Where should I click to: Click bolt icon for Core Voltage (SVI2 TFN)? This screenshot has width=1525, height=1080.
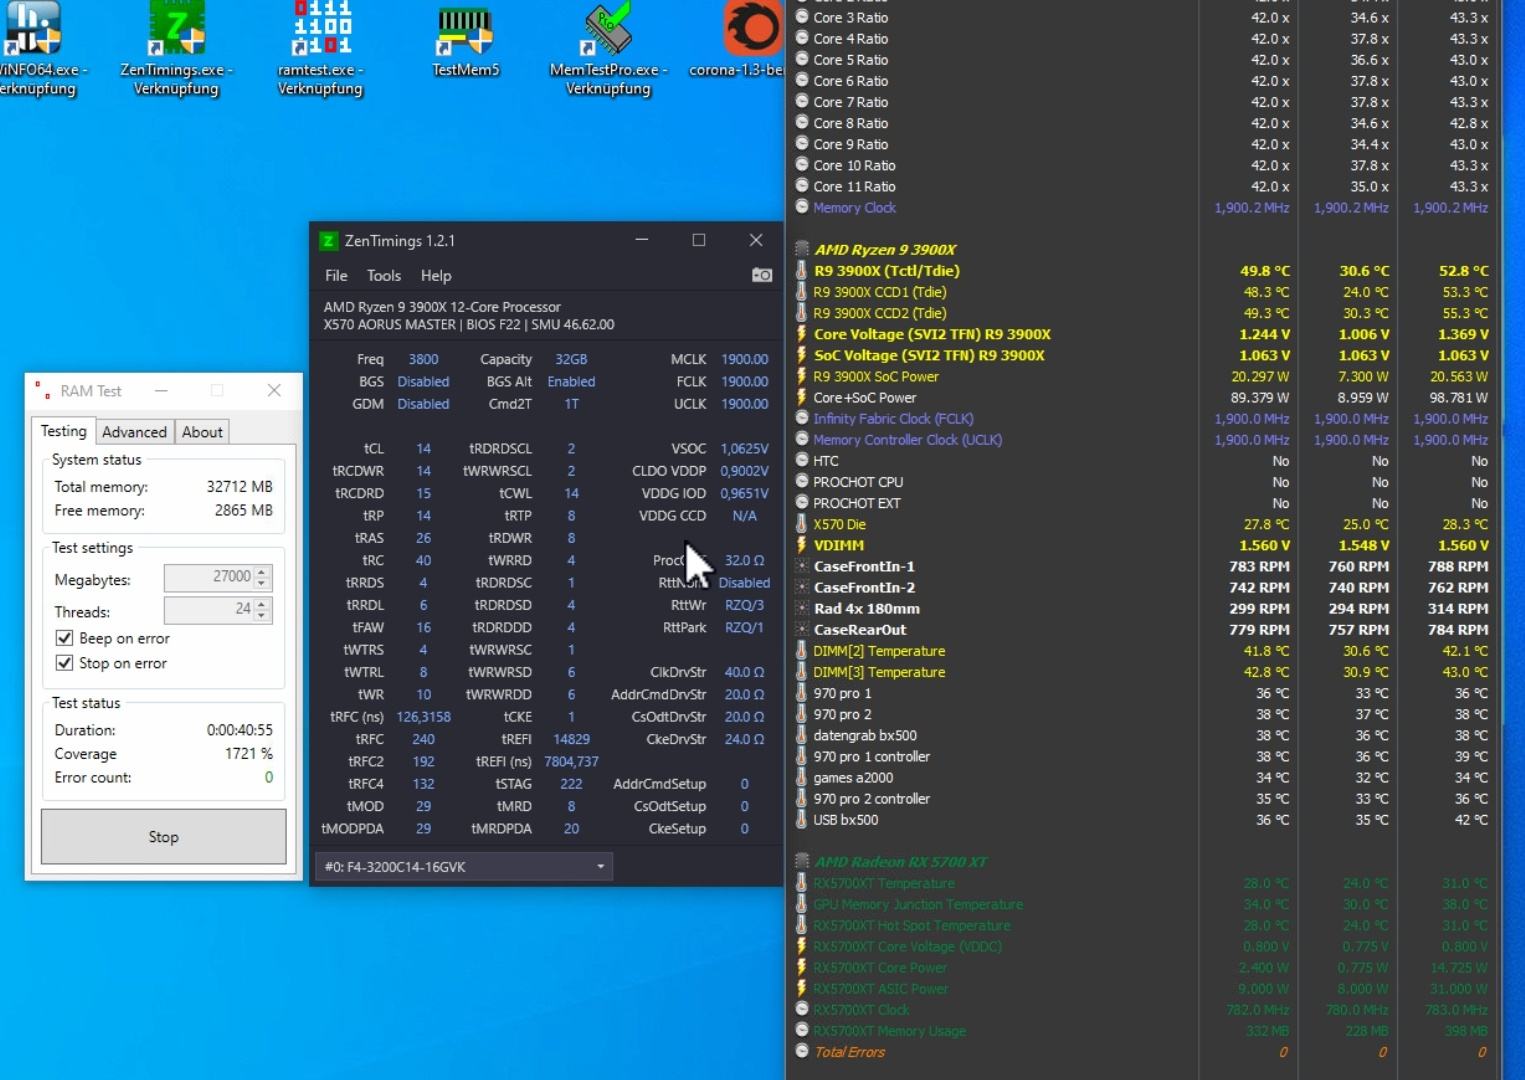(802, 334)
